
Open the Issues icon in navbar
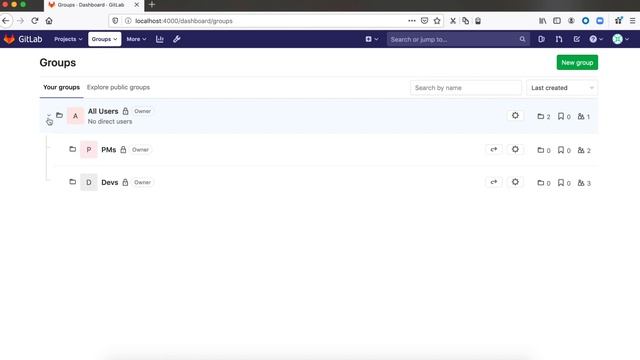(541, 39)
